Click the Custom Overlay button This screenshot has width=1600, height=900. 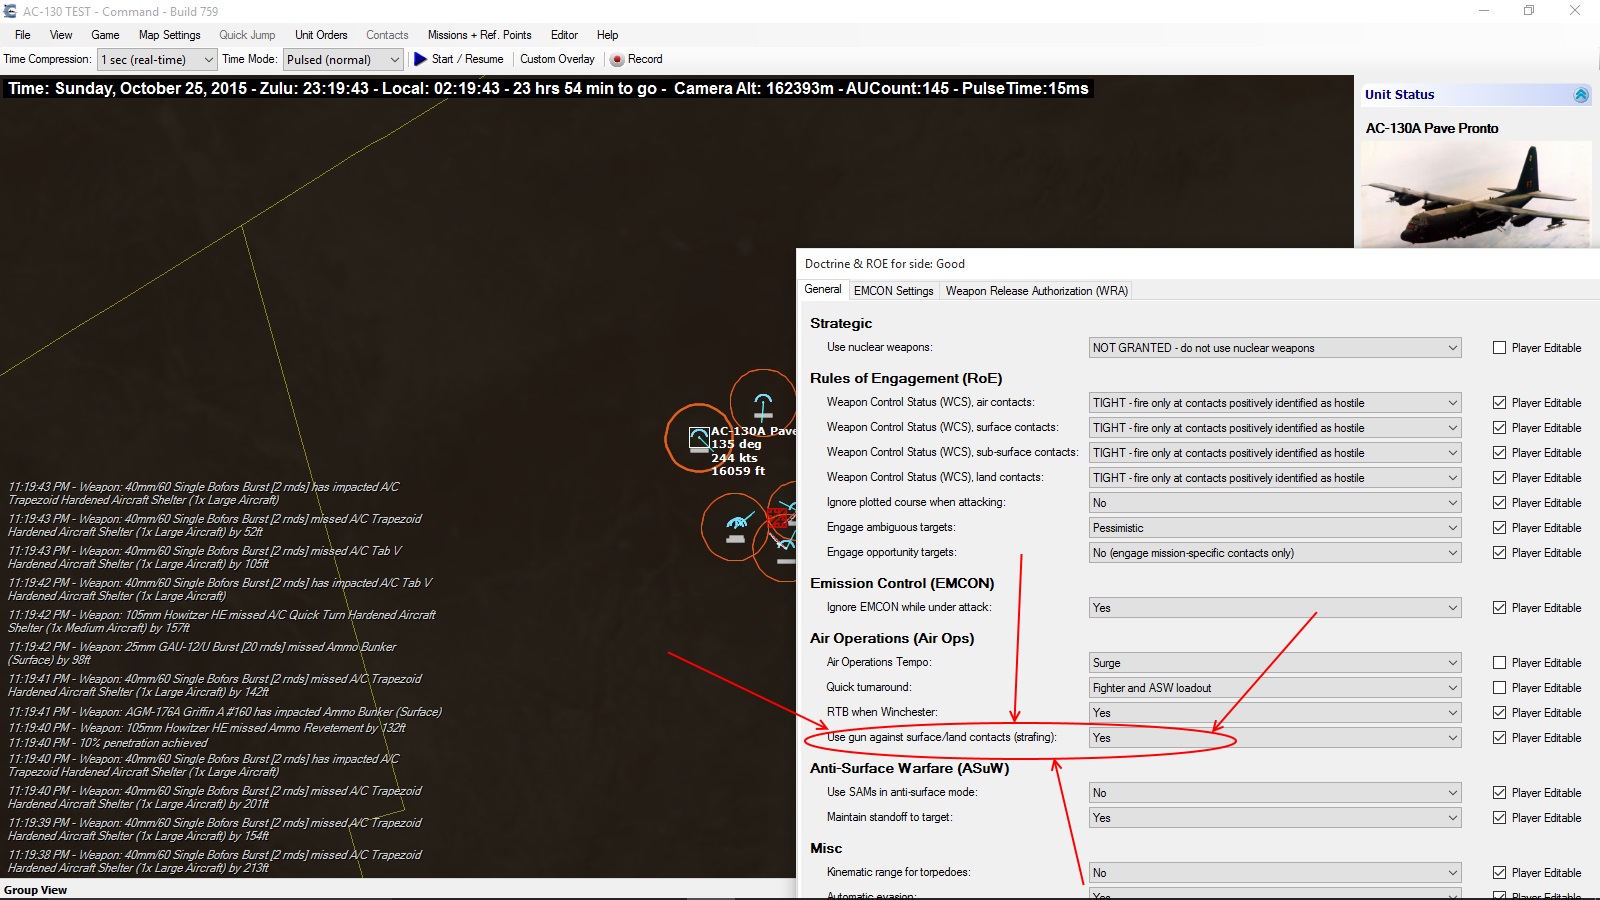click(557, 59)
